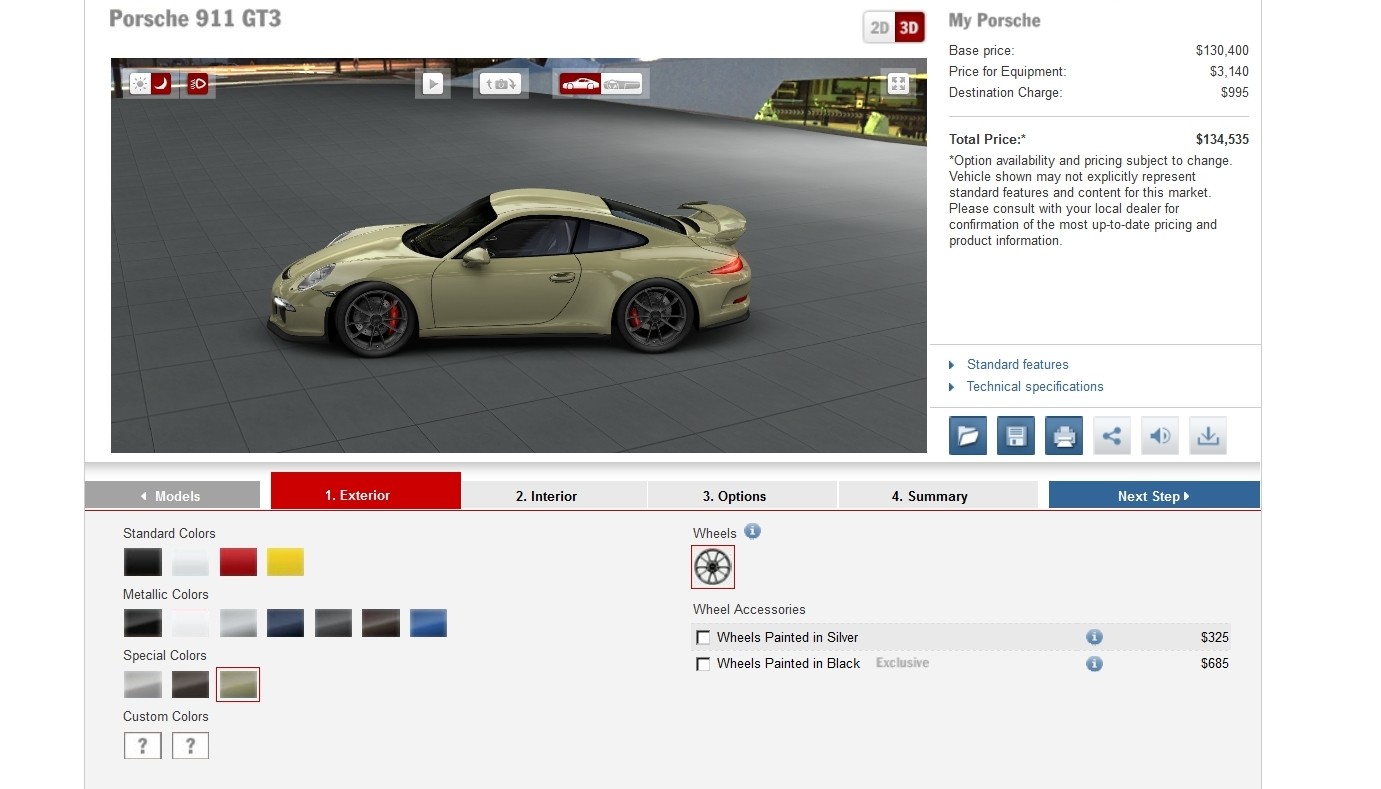The image size is (1381, 789).
Task: Choose dark brown special color swatch
Action: (x=190, y=684)
